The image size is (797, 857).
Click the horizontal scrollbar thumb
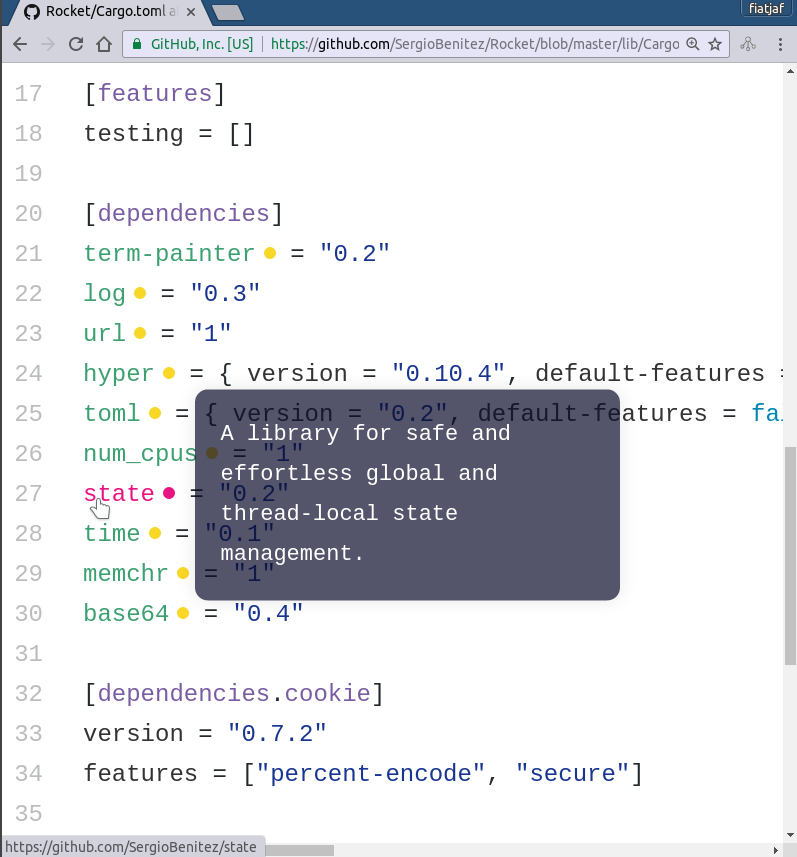[x=299, y=850]
